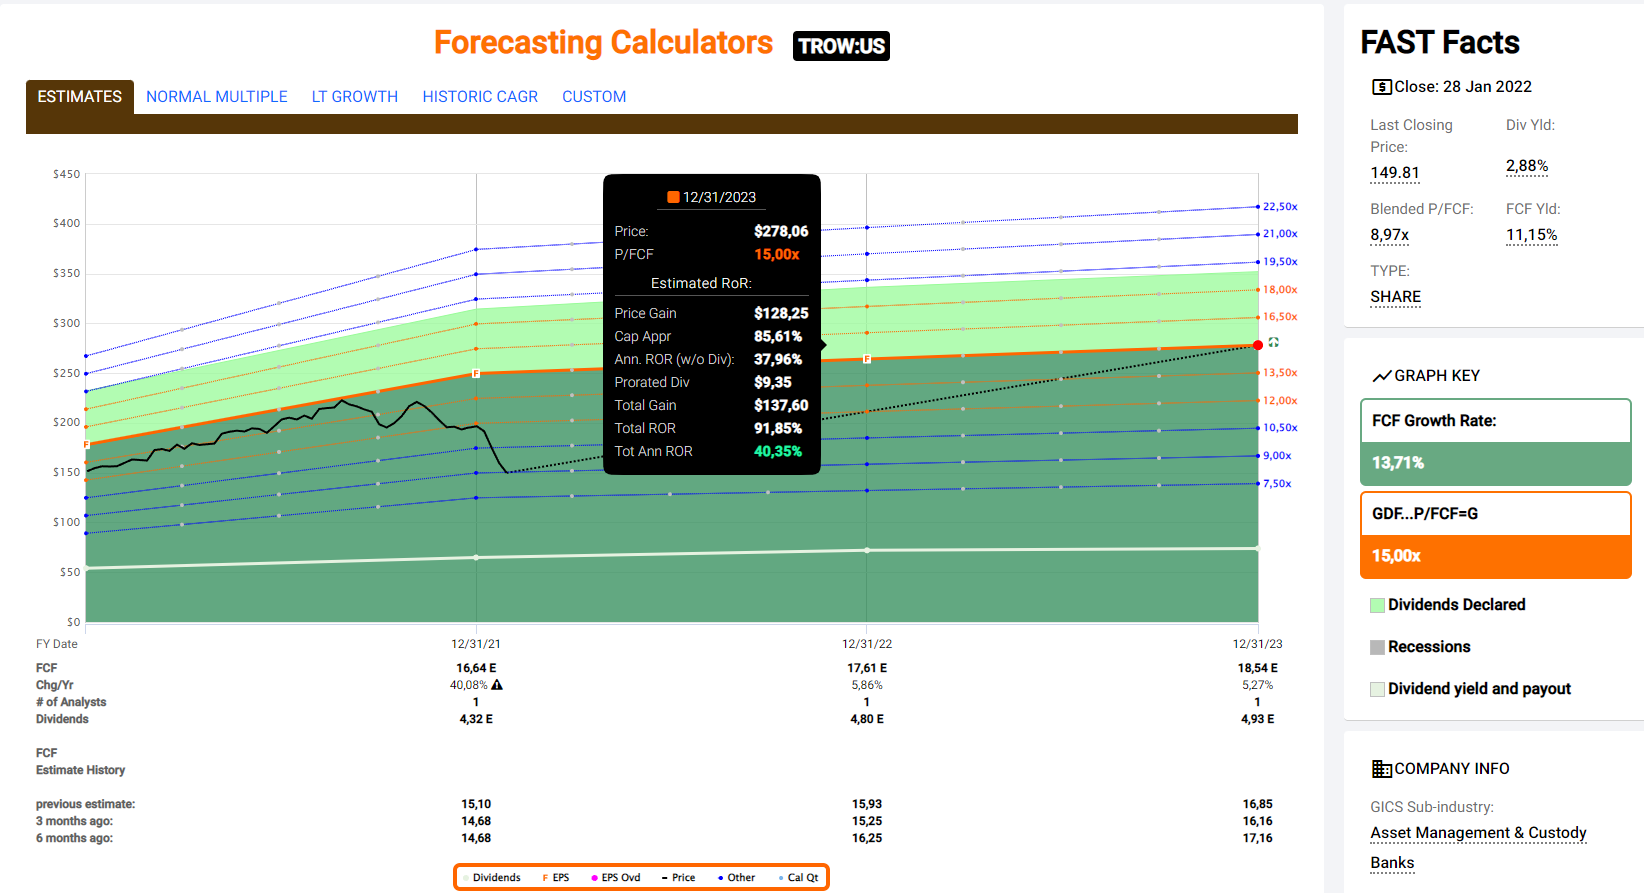Open the FCF Growth Rate box
The image size is (1644, 893).
(x=1495, y=442)
